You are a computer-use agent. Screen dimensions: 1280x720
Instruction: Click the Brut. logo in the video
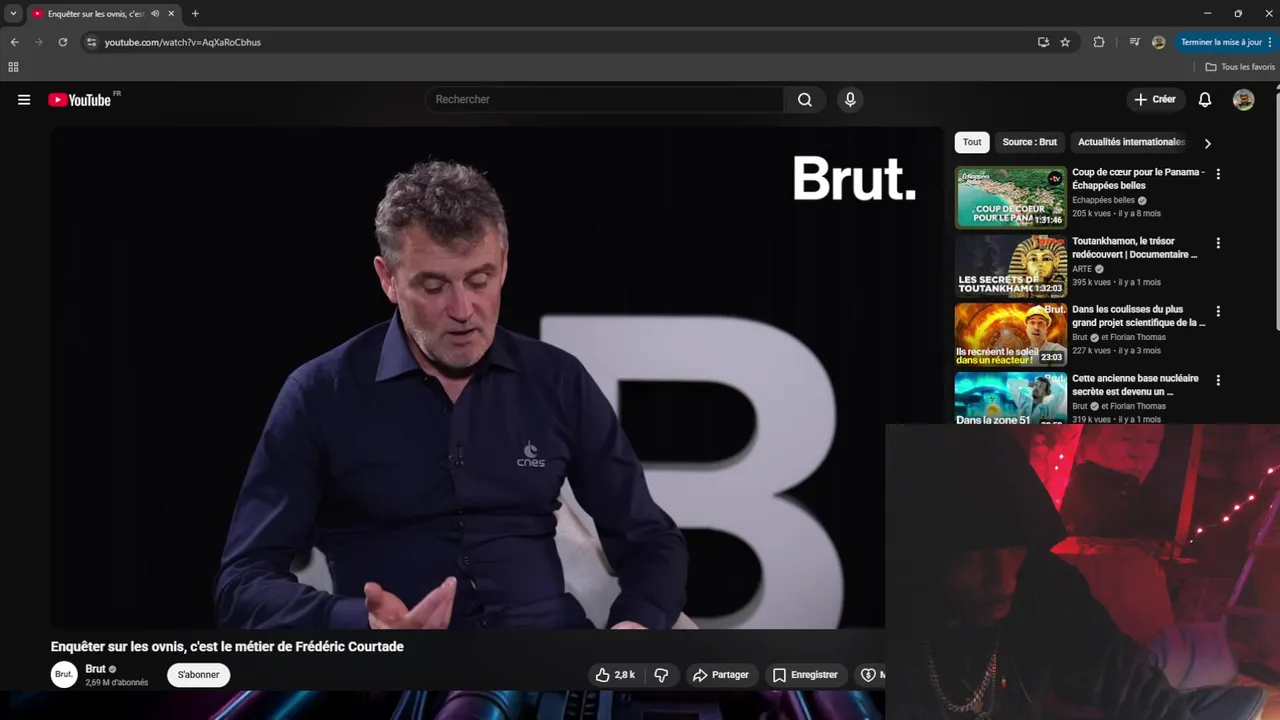pos(854,178)
